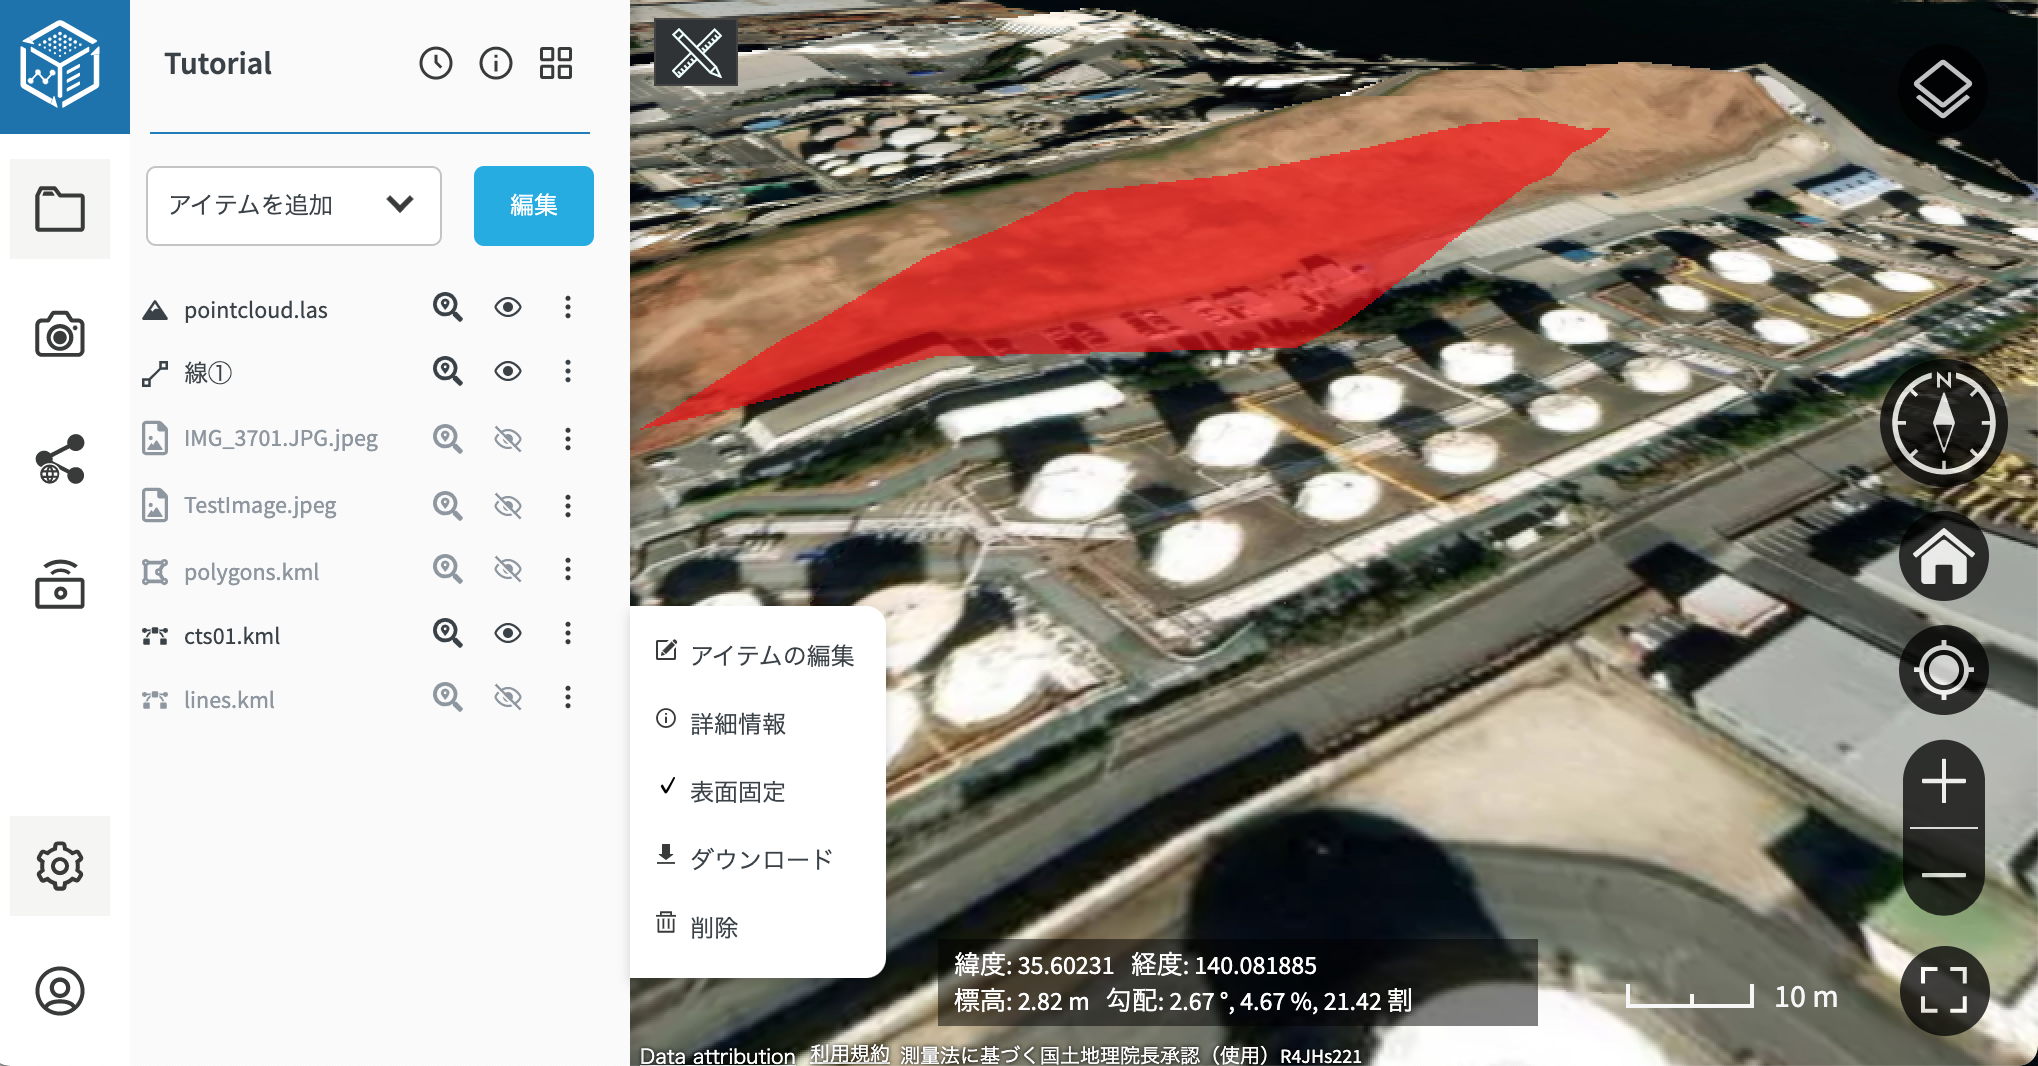Hide the pointcloud.las layer
This screenshot has width=2038, height=1066.
pos(507,308)
